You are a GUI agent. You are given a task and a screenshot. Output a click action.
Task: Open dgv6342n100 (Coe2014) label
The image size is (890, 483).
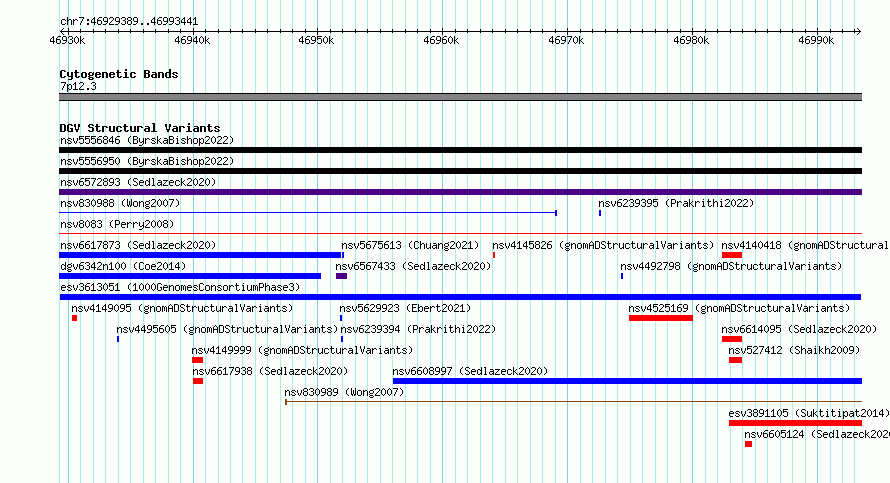pyautogui.click(x=123, y=266)
